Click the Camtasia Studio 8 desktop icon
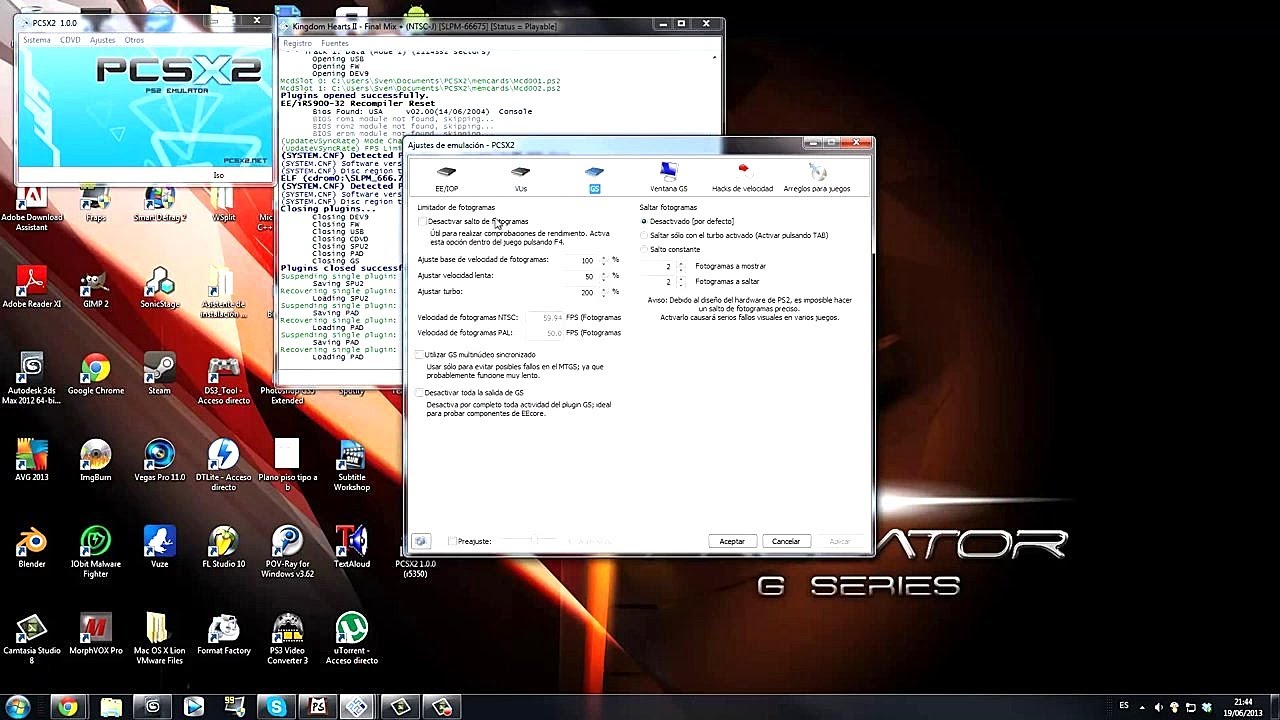 pyautogui.click(x=32, y=640)
